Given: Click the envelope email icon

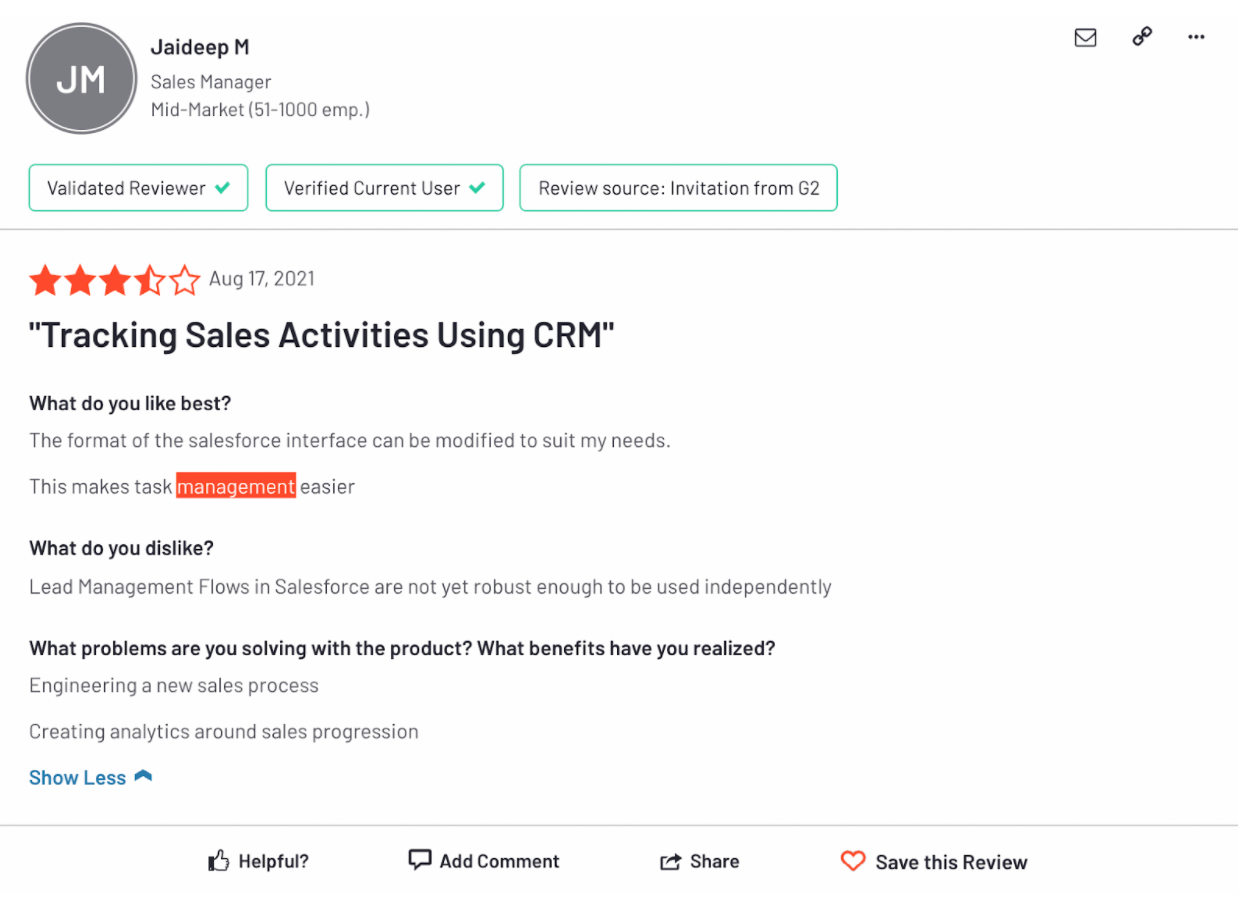Looking at the screenshot, I should click(x=1085, y=37).
